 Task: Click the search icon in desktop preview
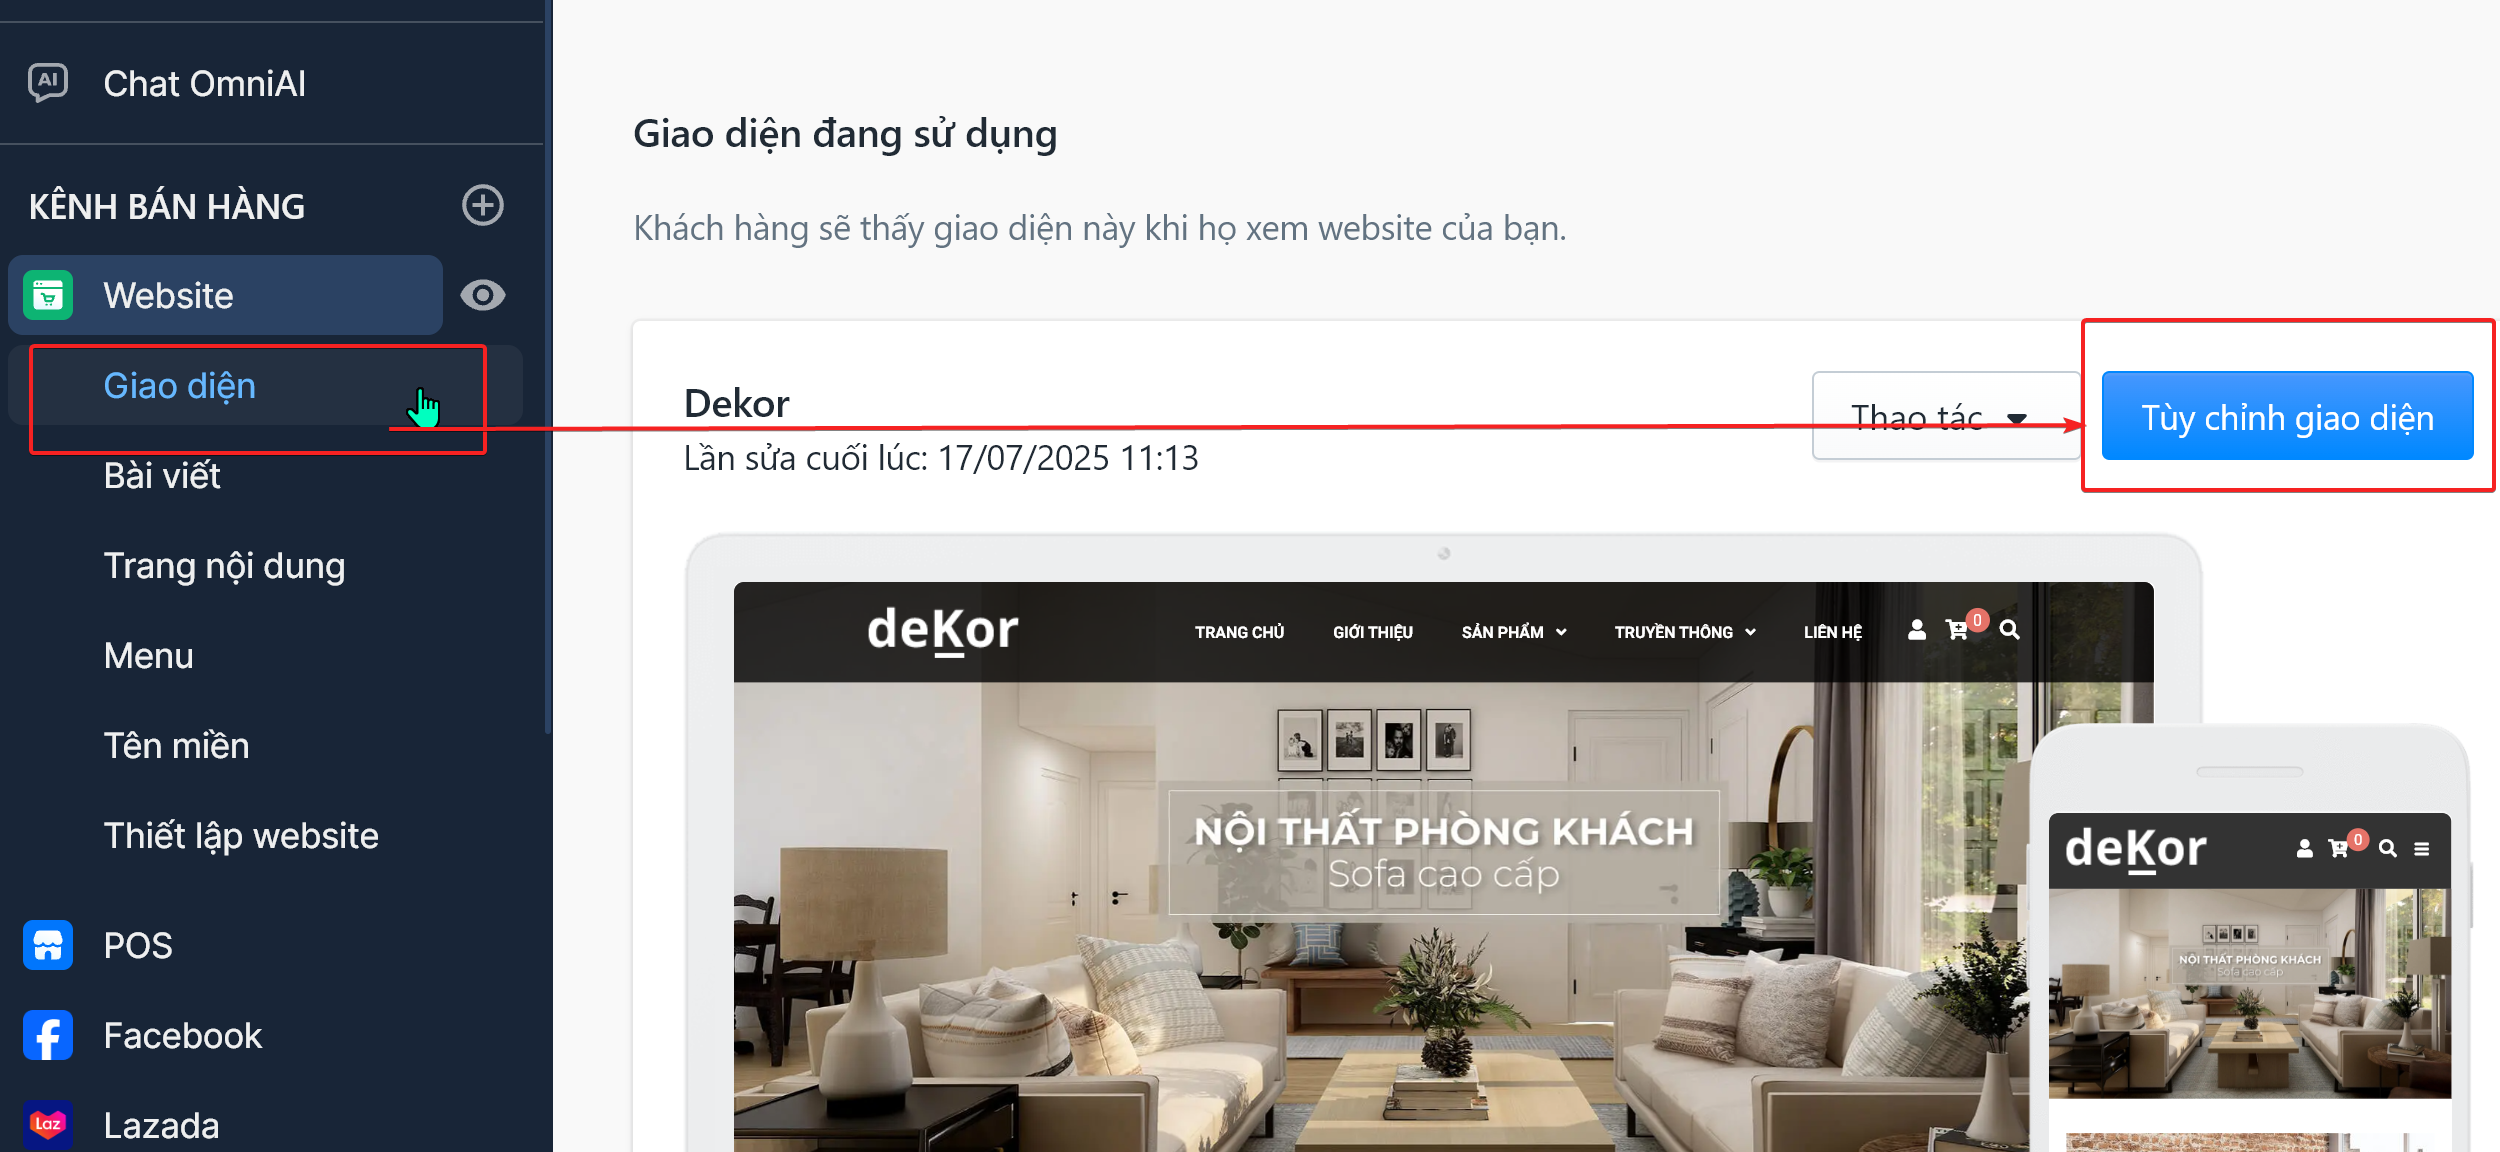(x=2009, y=630)
